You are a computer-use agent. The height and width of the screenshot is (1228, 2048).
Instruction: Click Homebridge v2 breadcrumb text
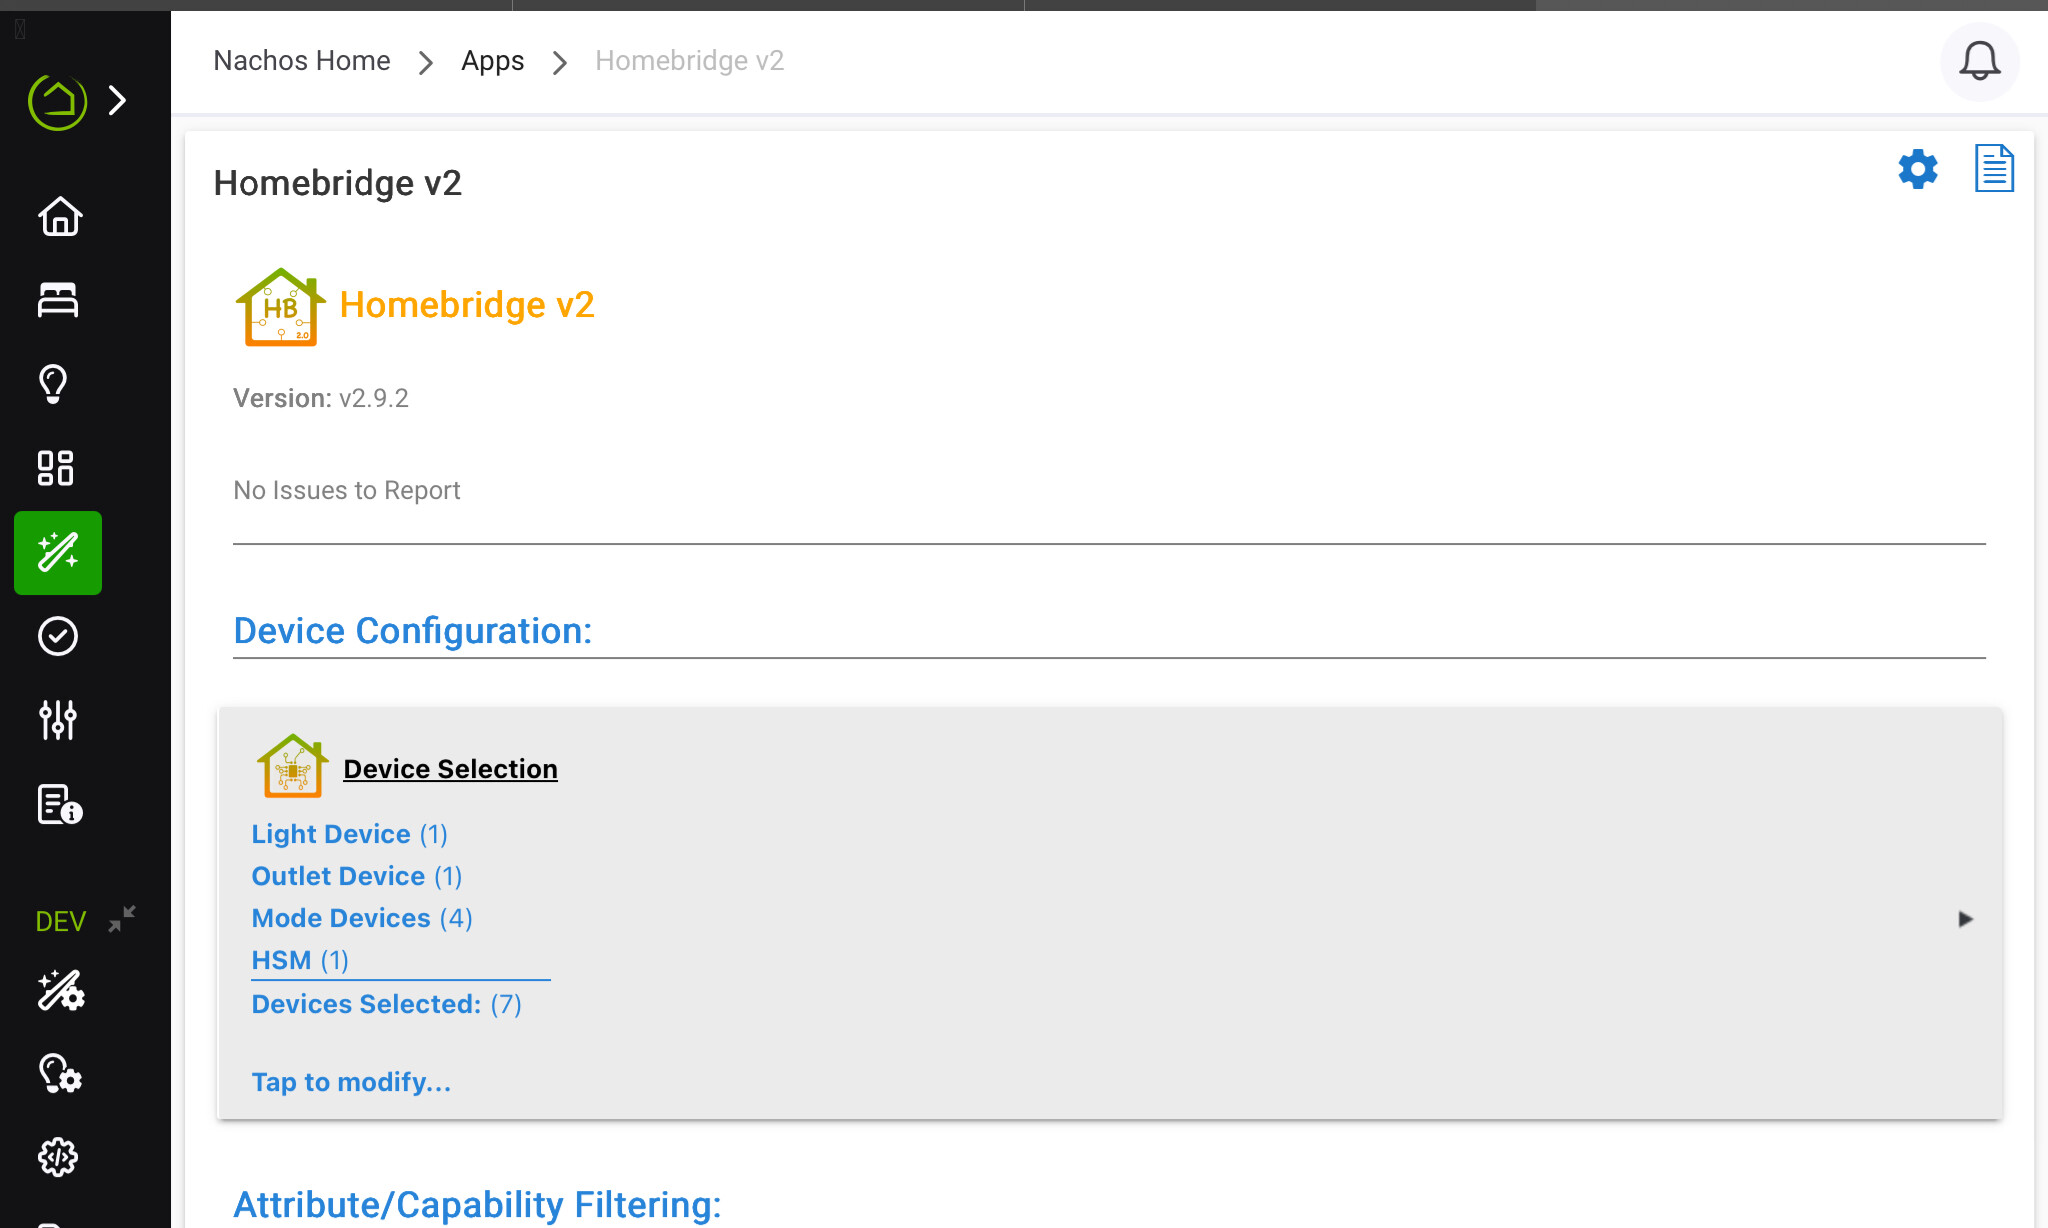[x=689, y=61]
